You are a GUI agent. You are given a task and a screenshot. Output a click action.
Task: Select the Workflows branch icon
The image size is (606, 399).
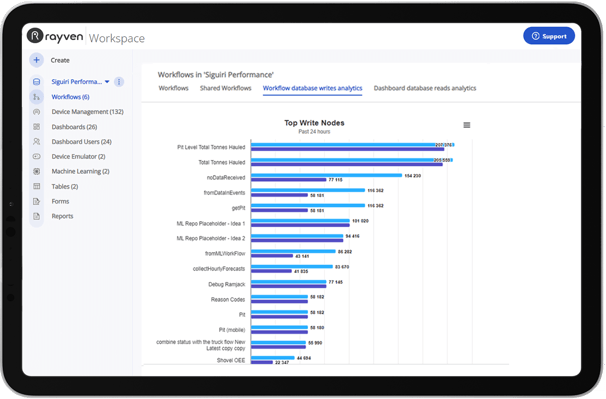point(36,97)
